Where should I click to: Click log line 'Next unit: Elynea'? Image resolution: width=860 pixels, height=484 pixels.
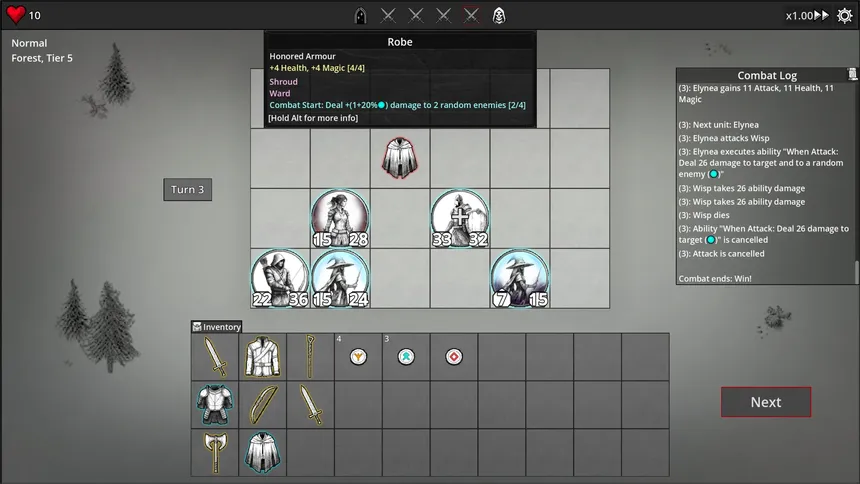click(x=718, y=125)
